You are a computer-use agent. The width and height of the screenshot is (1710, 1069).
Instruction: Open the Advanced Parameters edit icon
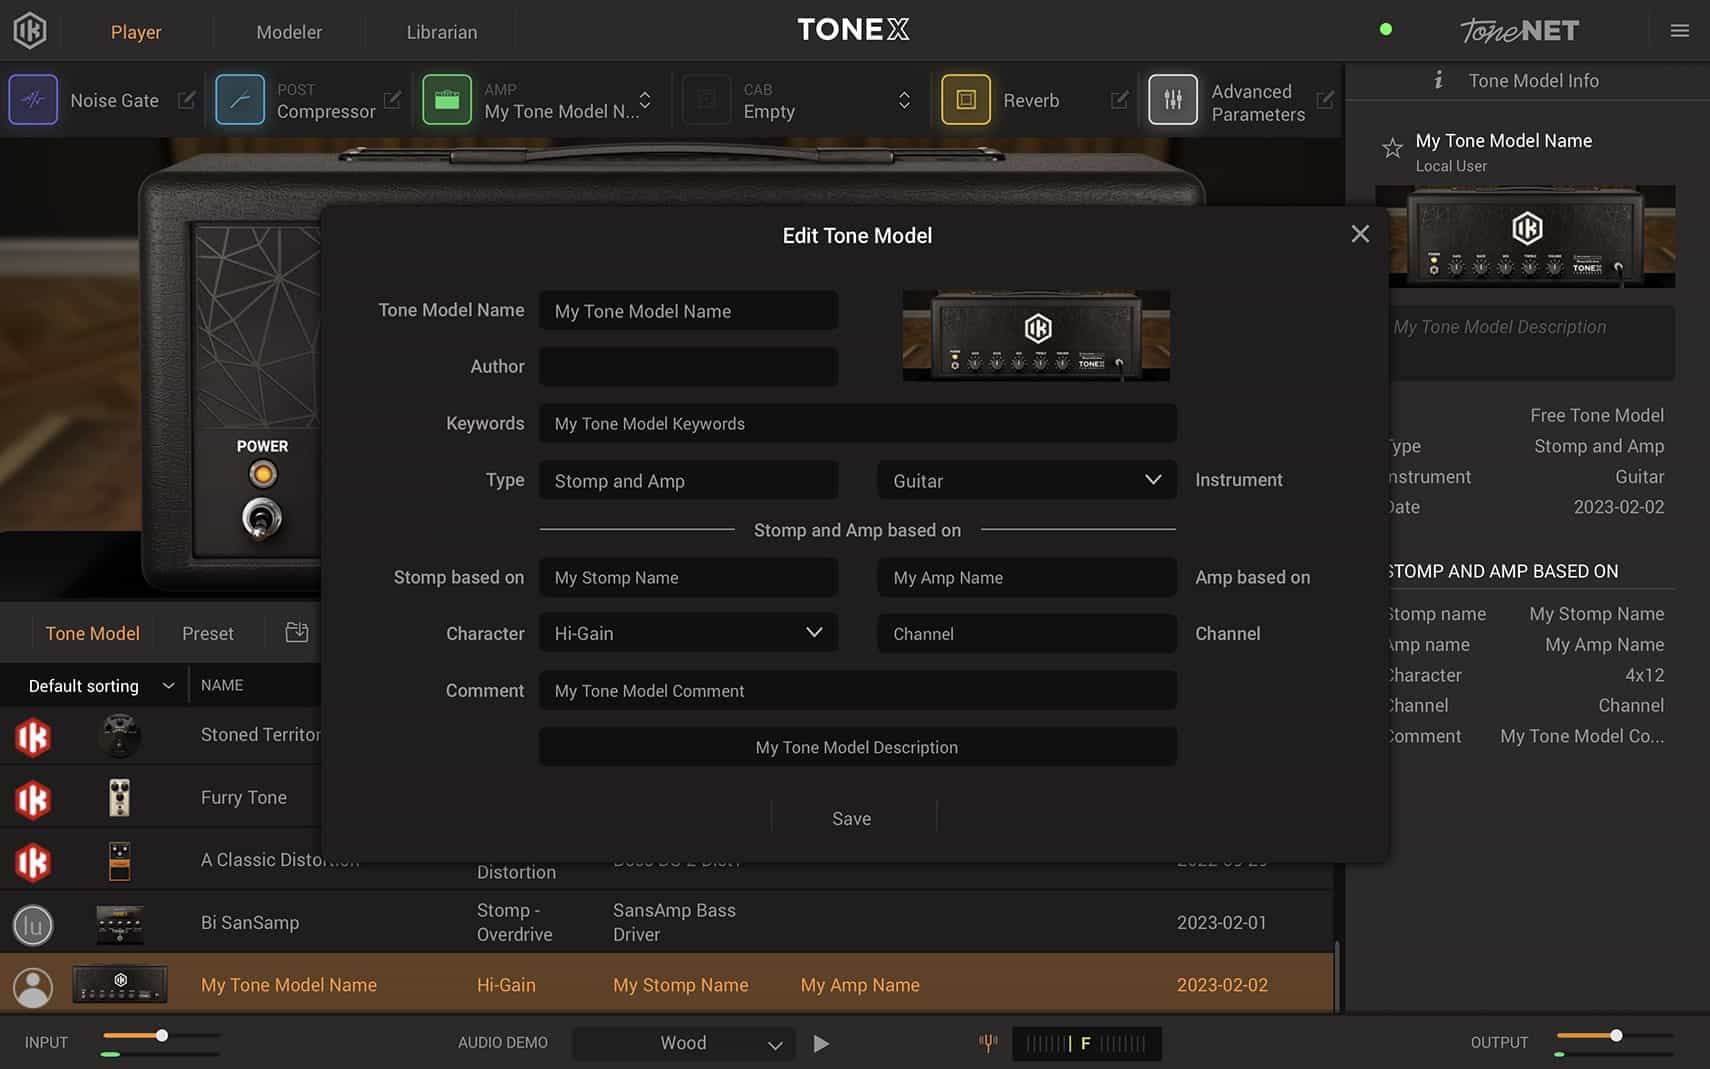coord(1325,100)
